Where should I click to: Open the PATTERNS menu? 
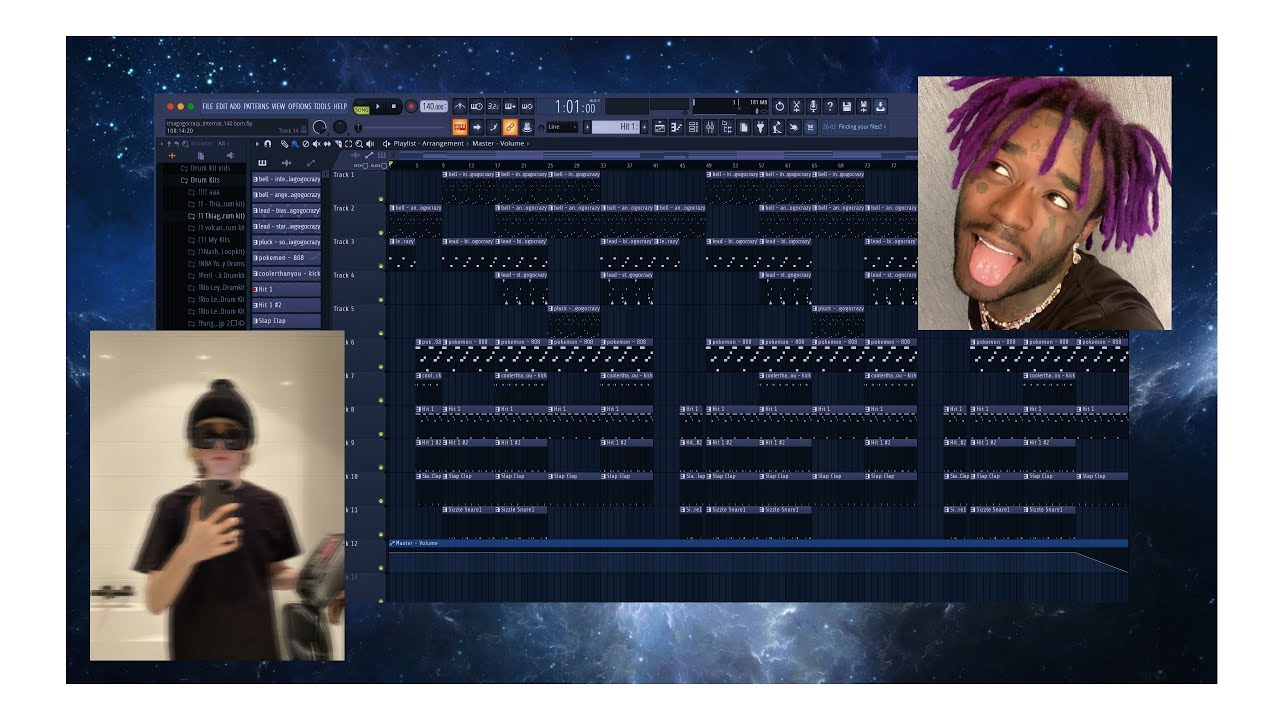click(x=256, y=106)
